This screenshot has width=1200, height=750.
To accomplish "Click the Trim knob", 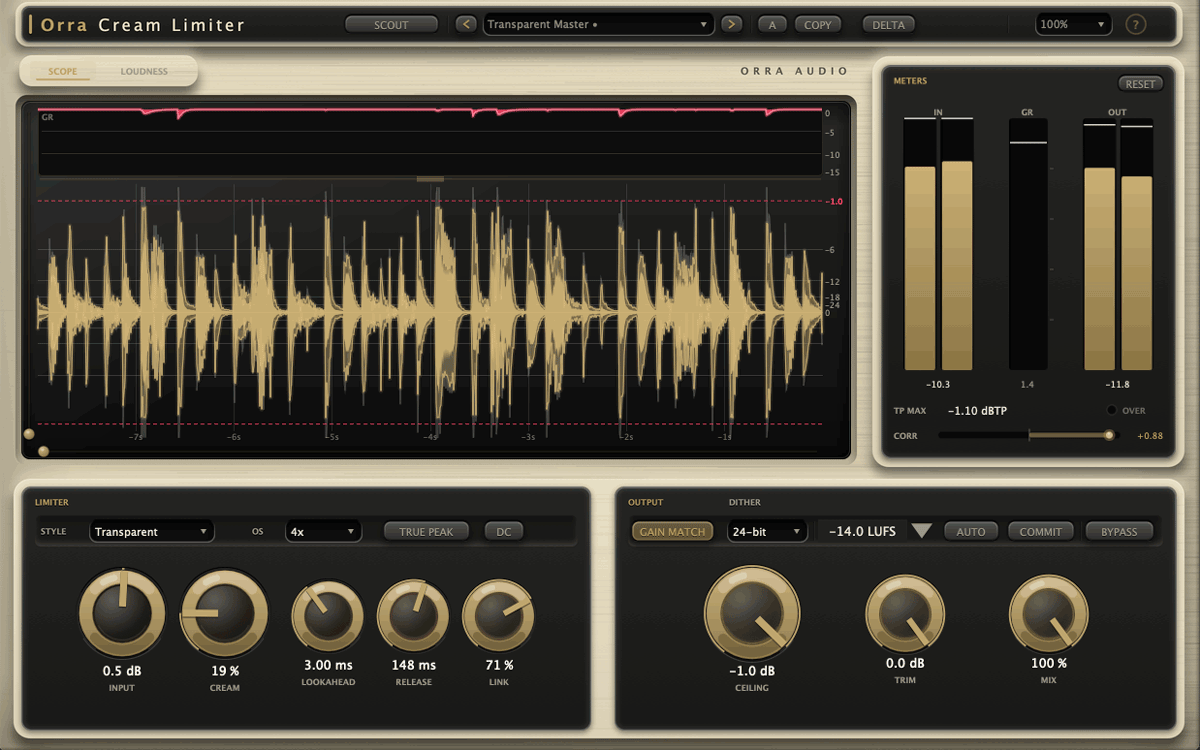I will tap(905, 614).
